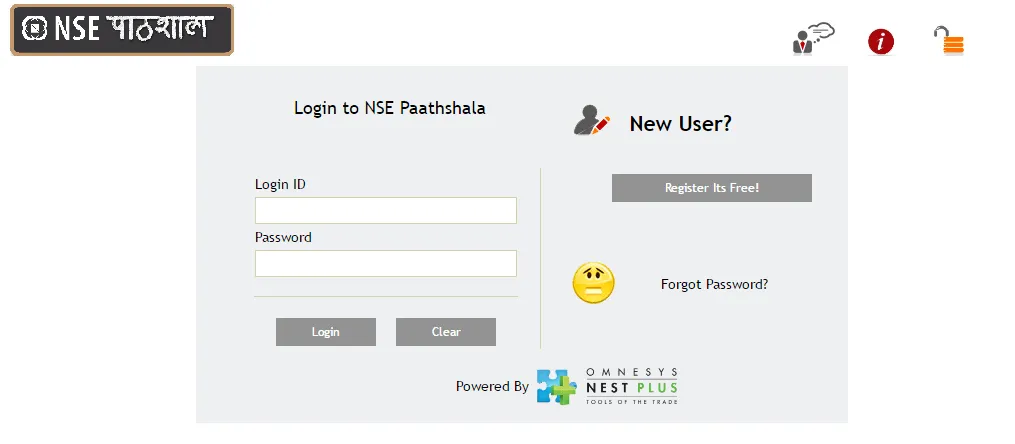Click the New User person-with-pencil icon
The width and height of the screenshot is (1015, 444).
(x=591, y=120)
